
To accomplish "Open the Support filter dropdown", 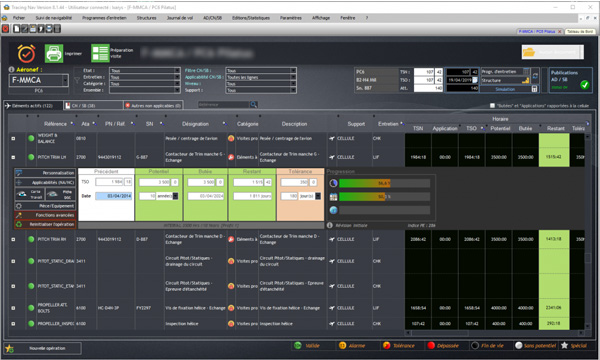I will (x=293, y=90).
